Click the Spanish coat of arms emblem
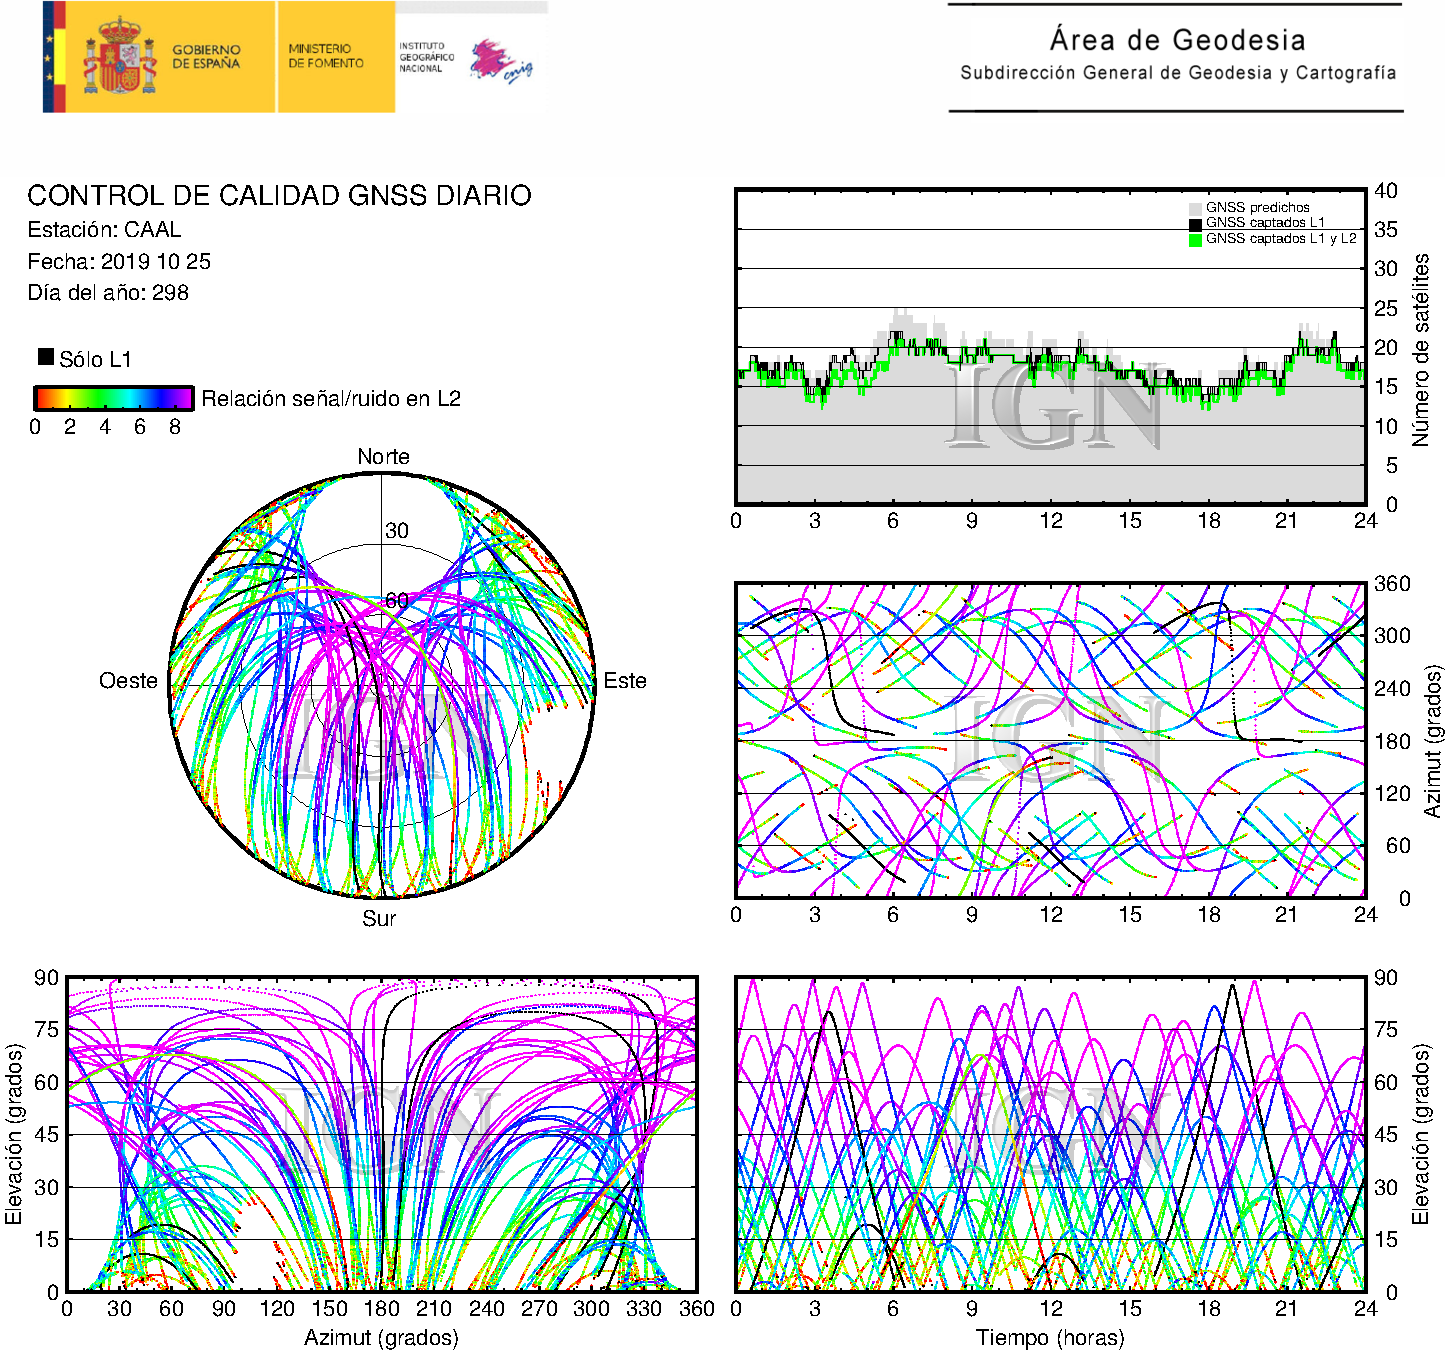This screenshot has width=1445, height=1350. pos(119,56)
